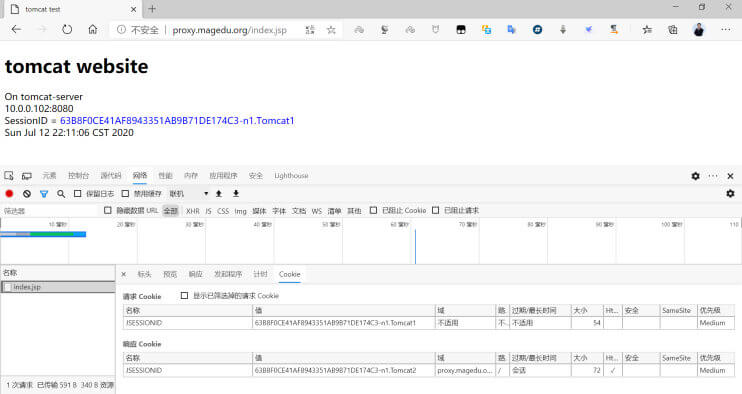Close the DevTools panel
742x394 pixels.
730,176
